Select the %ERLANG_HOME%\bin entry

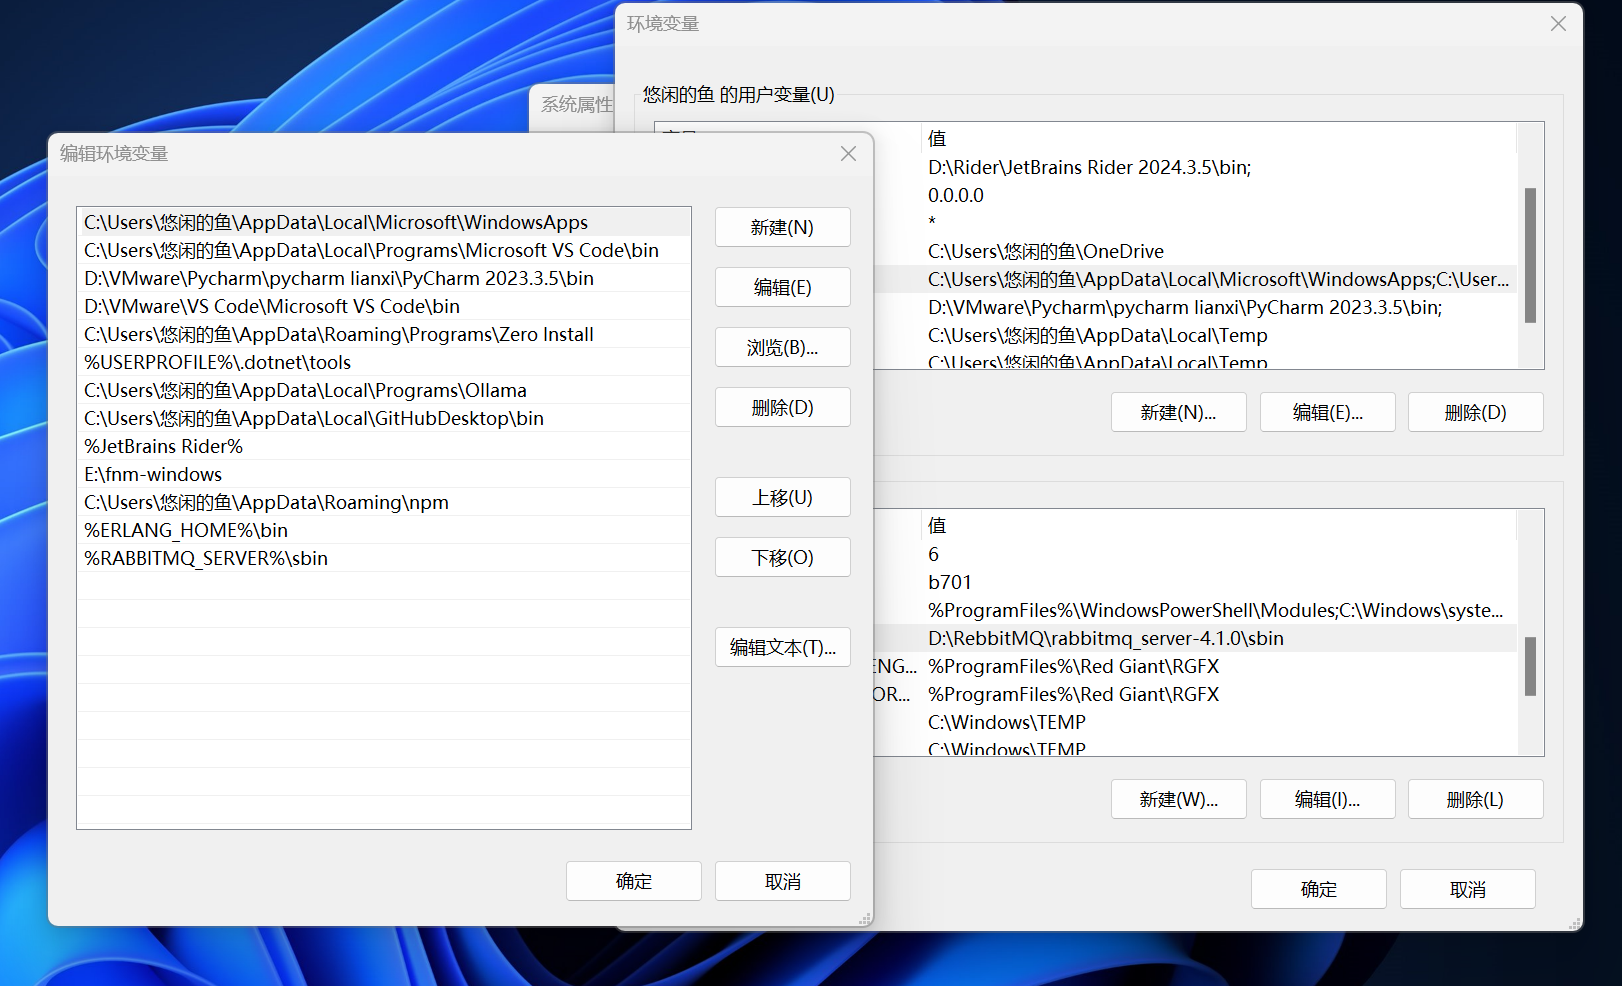(384, 530)
